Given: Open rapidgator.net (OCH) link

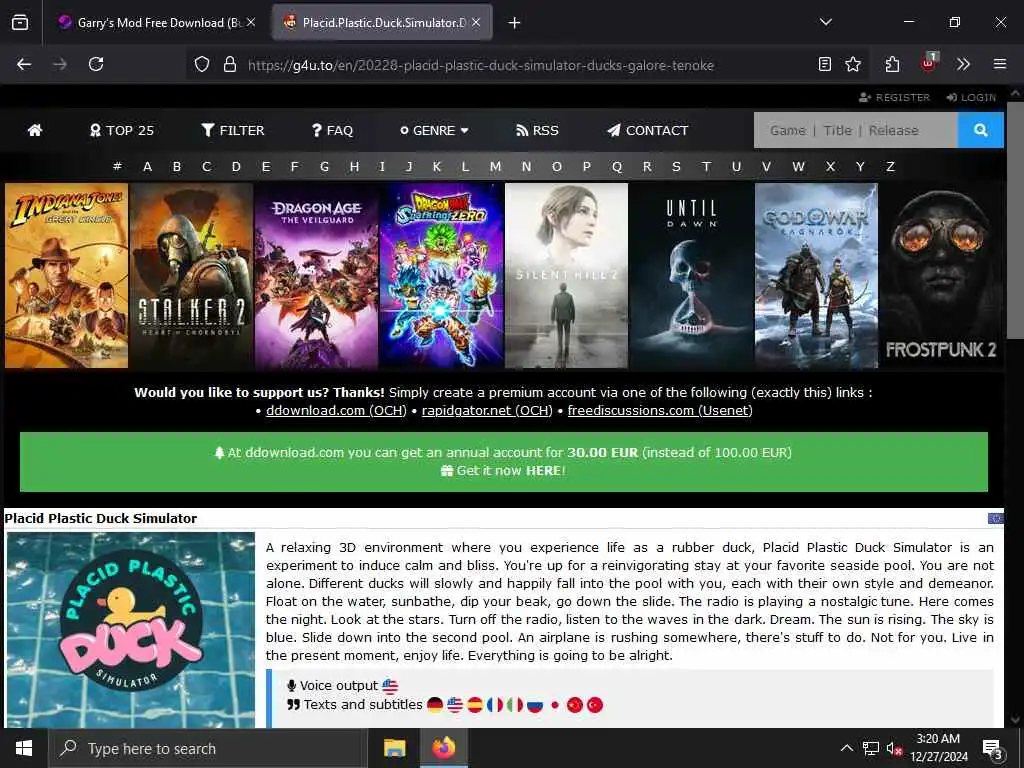Looking at the screenshot, I should coord(487,410).
